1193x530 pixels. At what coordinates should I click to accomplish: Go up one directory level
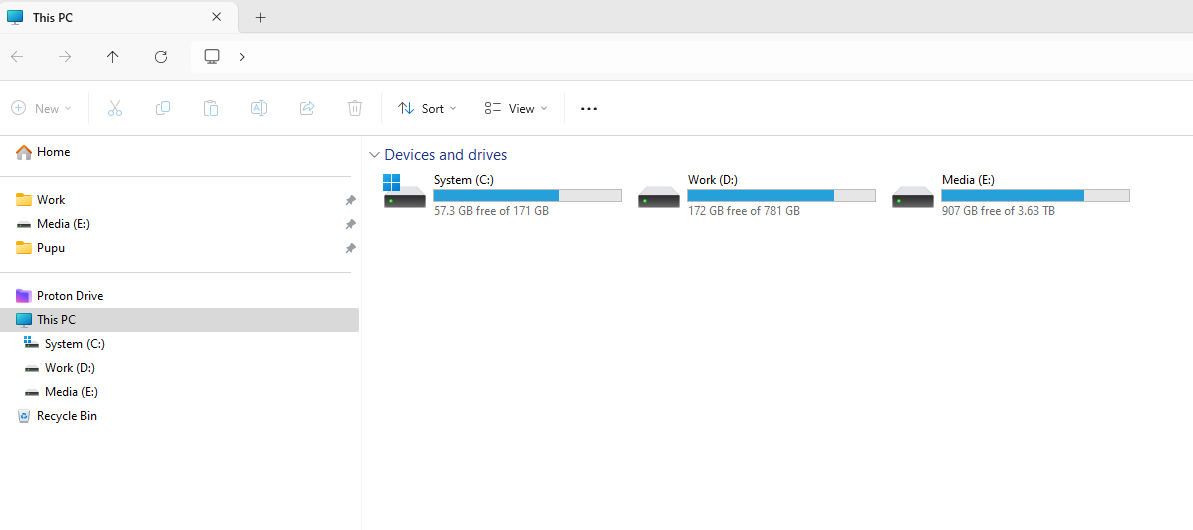point(113,57)
